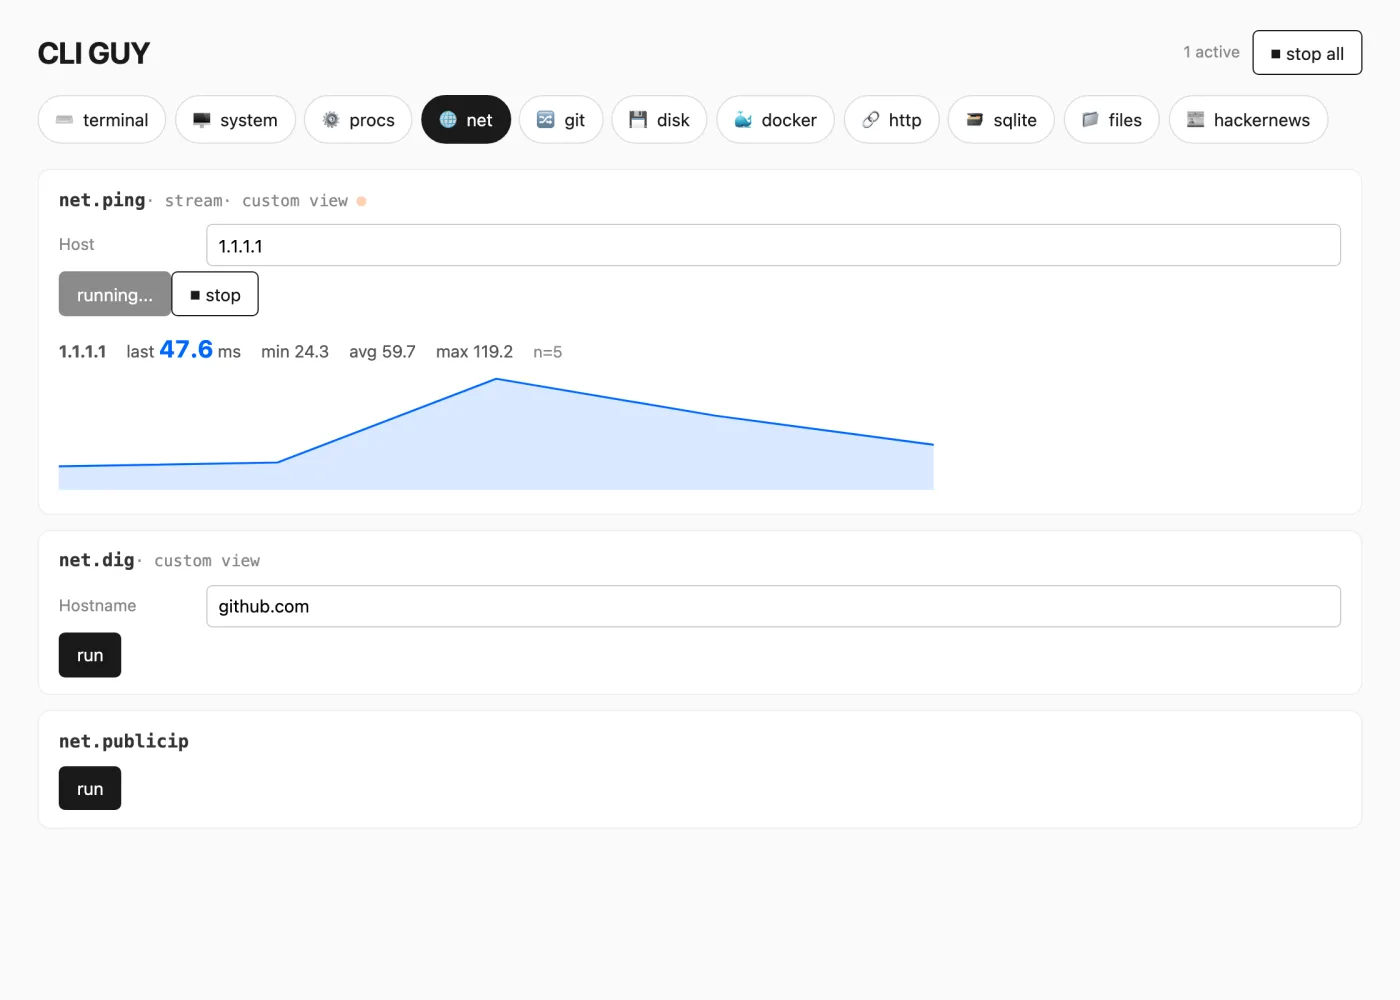The width and height of the screenshot is (1400, 1000).
Task: Click the 'max 119.2' statistic
Action: 474,352
